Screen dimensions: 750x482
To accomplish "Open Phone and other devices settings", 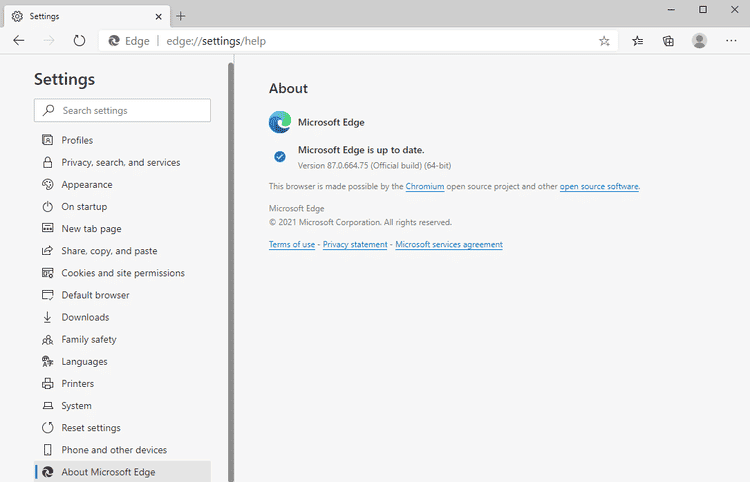I will pyautogui.click(x=122, y=450).
